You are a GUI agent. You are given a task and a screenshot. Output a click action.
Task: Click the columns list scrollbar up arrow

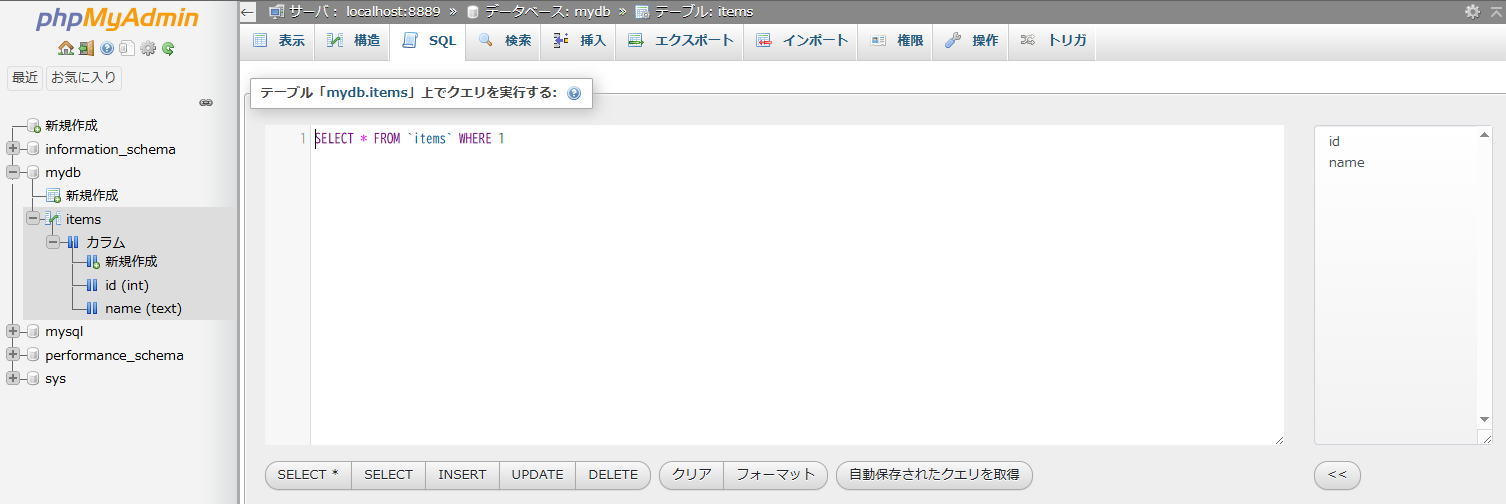click(x=1484, y=133)
